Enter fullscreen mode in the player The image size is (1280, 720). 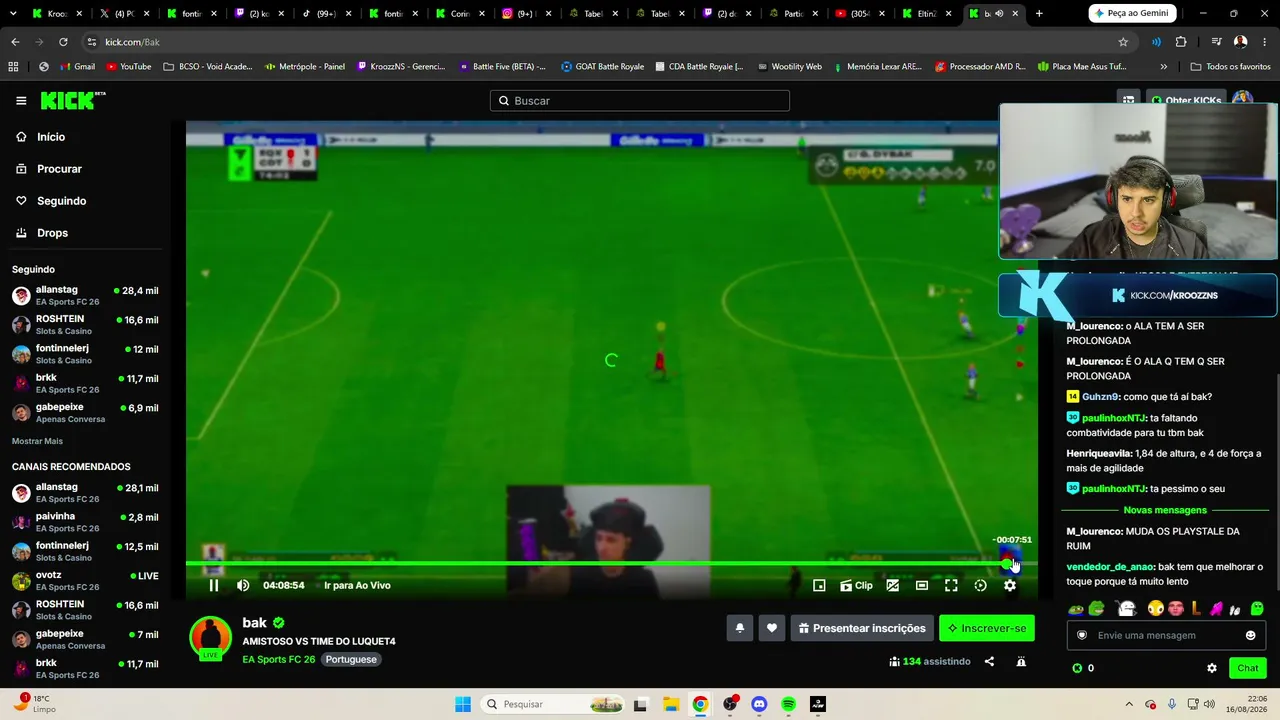(951, 586)
